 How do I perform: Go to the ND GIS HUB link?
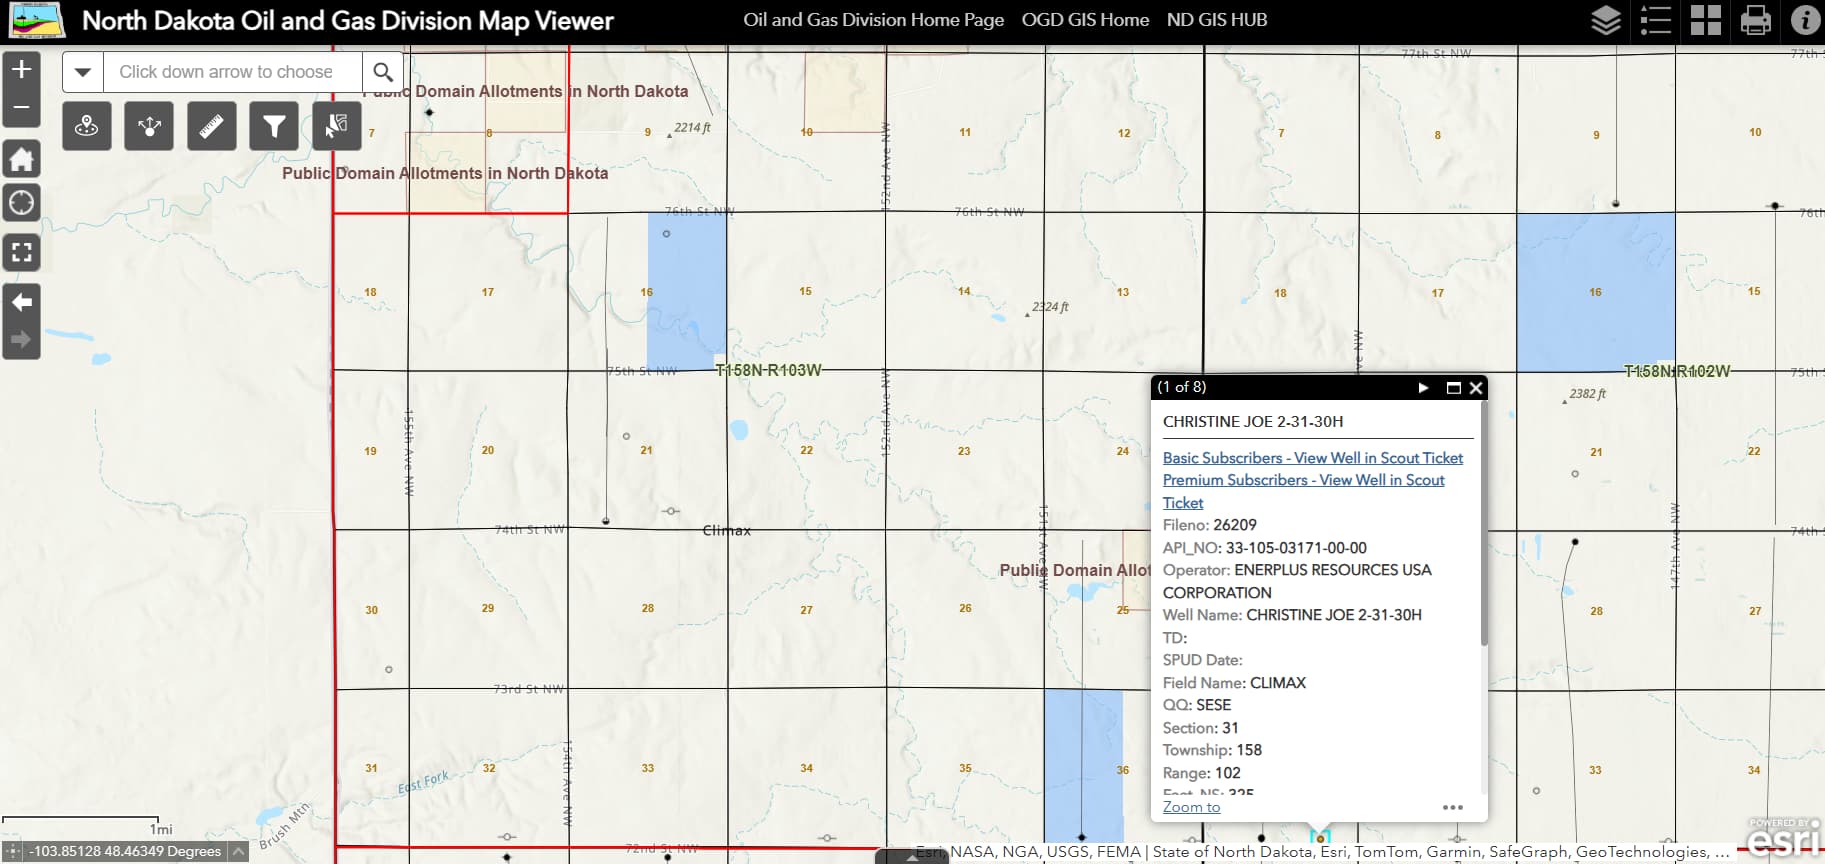click(x=1216, y=20)
